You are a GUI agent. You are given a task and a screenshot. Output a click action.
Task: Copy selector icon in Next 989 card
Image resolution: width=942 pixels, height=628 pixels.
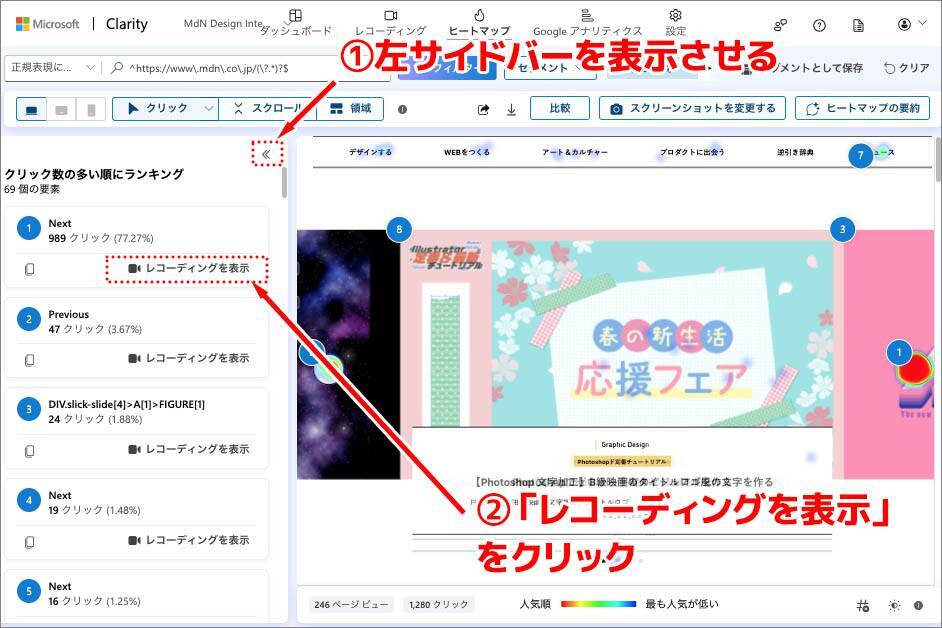pyautogui.click(x=29, y=269)
